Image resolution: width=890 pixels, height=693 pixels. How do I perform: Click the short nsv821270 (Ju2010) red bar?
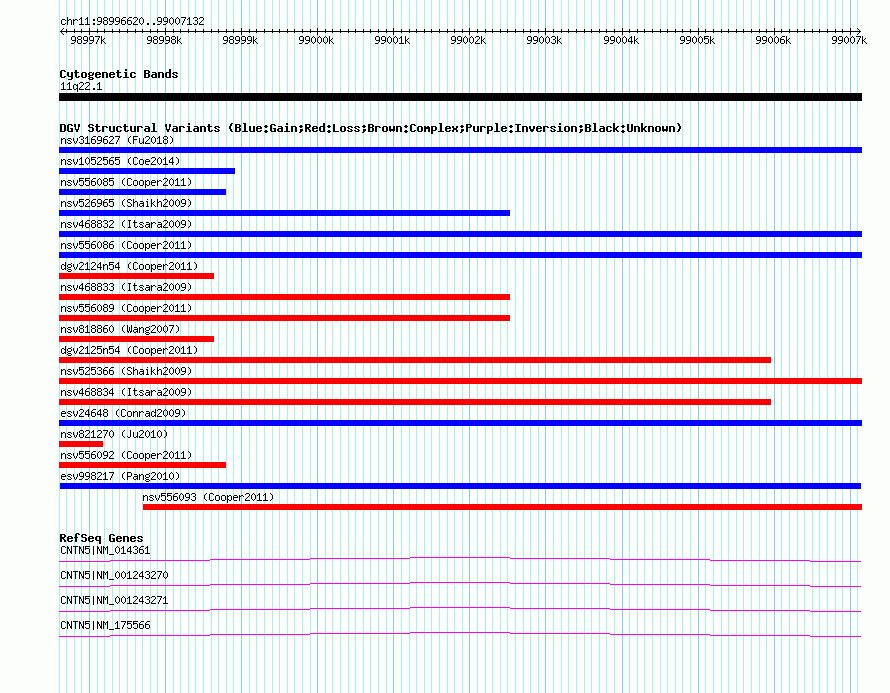pyautogui.click(x=81, y=444)
